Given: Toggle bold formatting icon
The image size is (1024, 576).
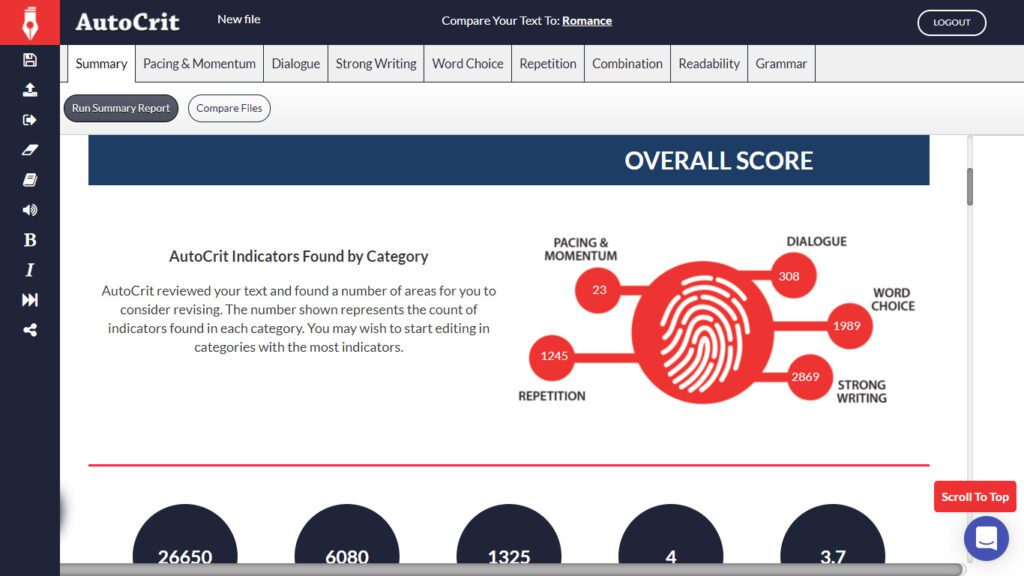Looking at the screenshot, I should coord(30,240).
